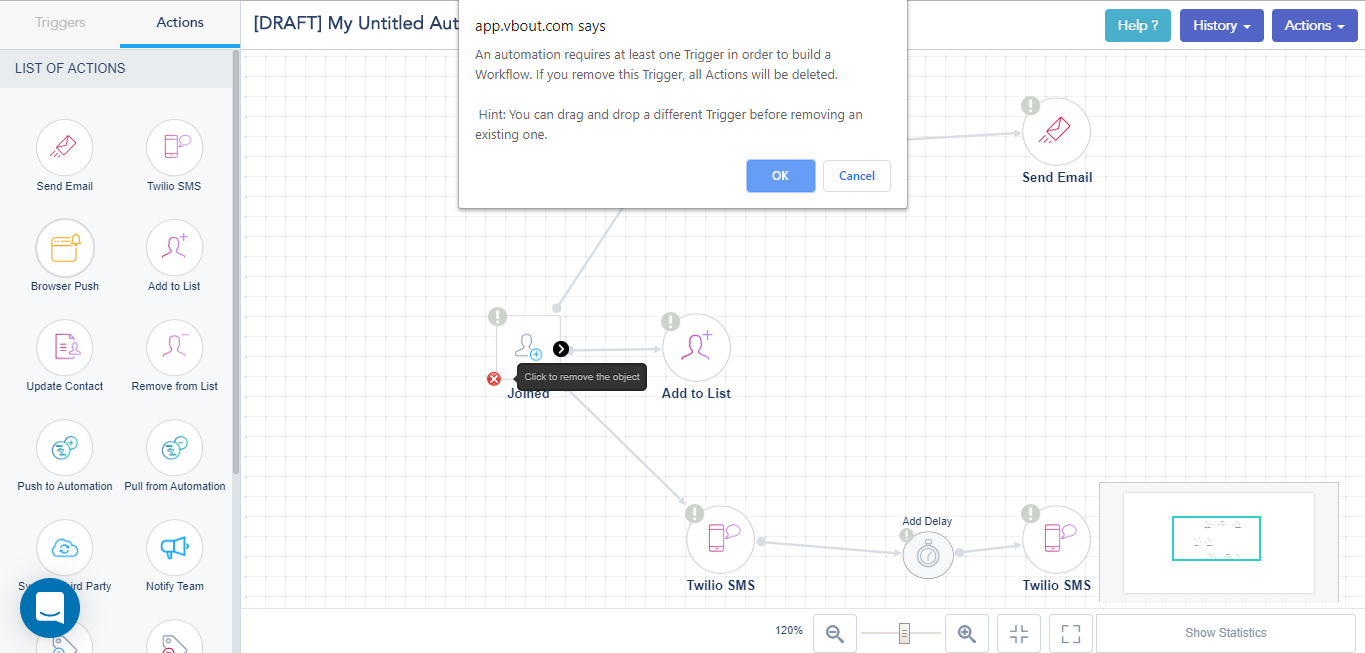Select the Add to List node on canvas
Image resolution: width=1365 pixels, height=653 pixels.
coord(696,347)
